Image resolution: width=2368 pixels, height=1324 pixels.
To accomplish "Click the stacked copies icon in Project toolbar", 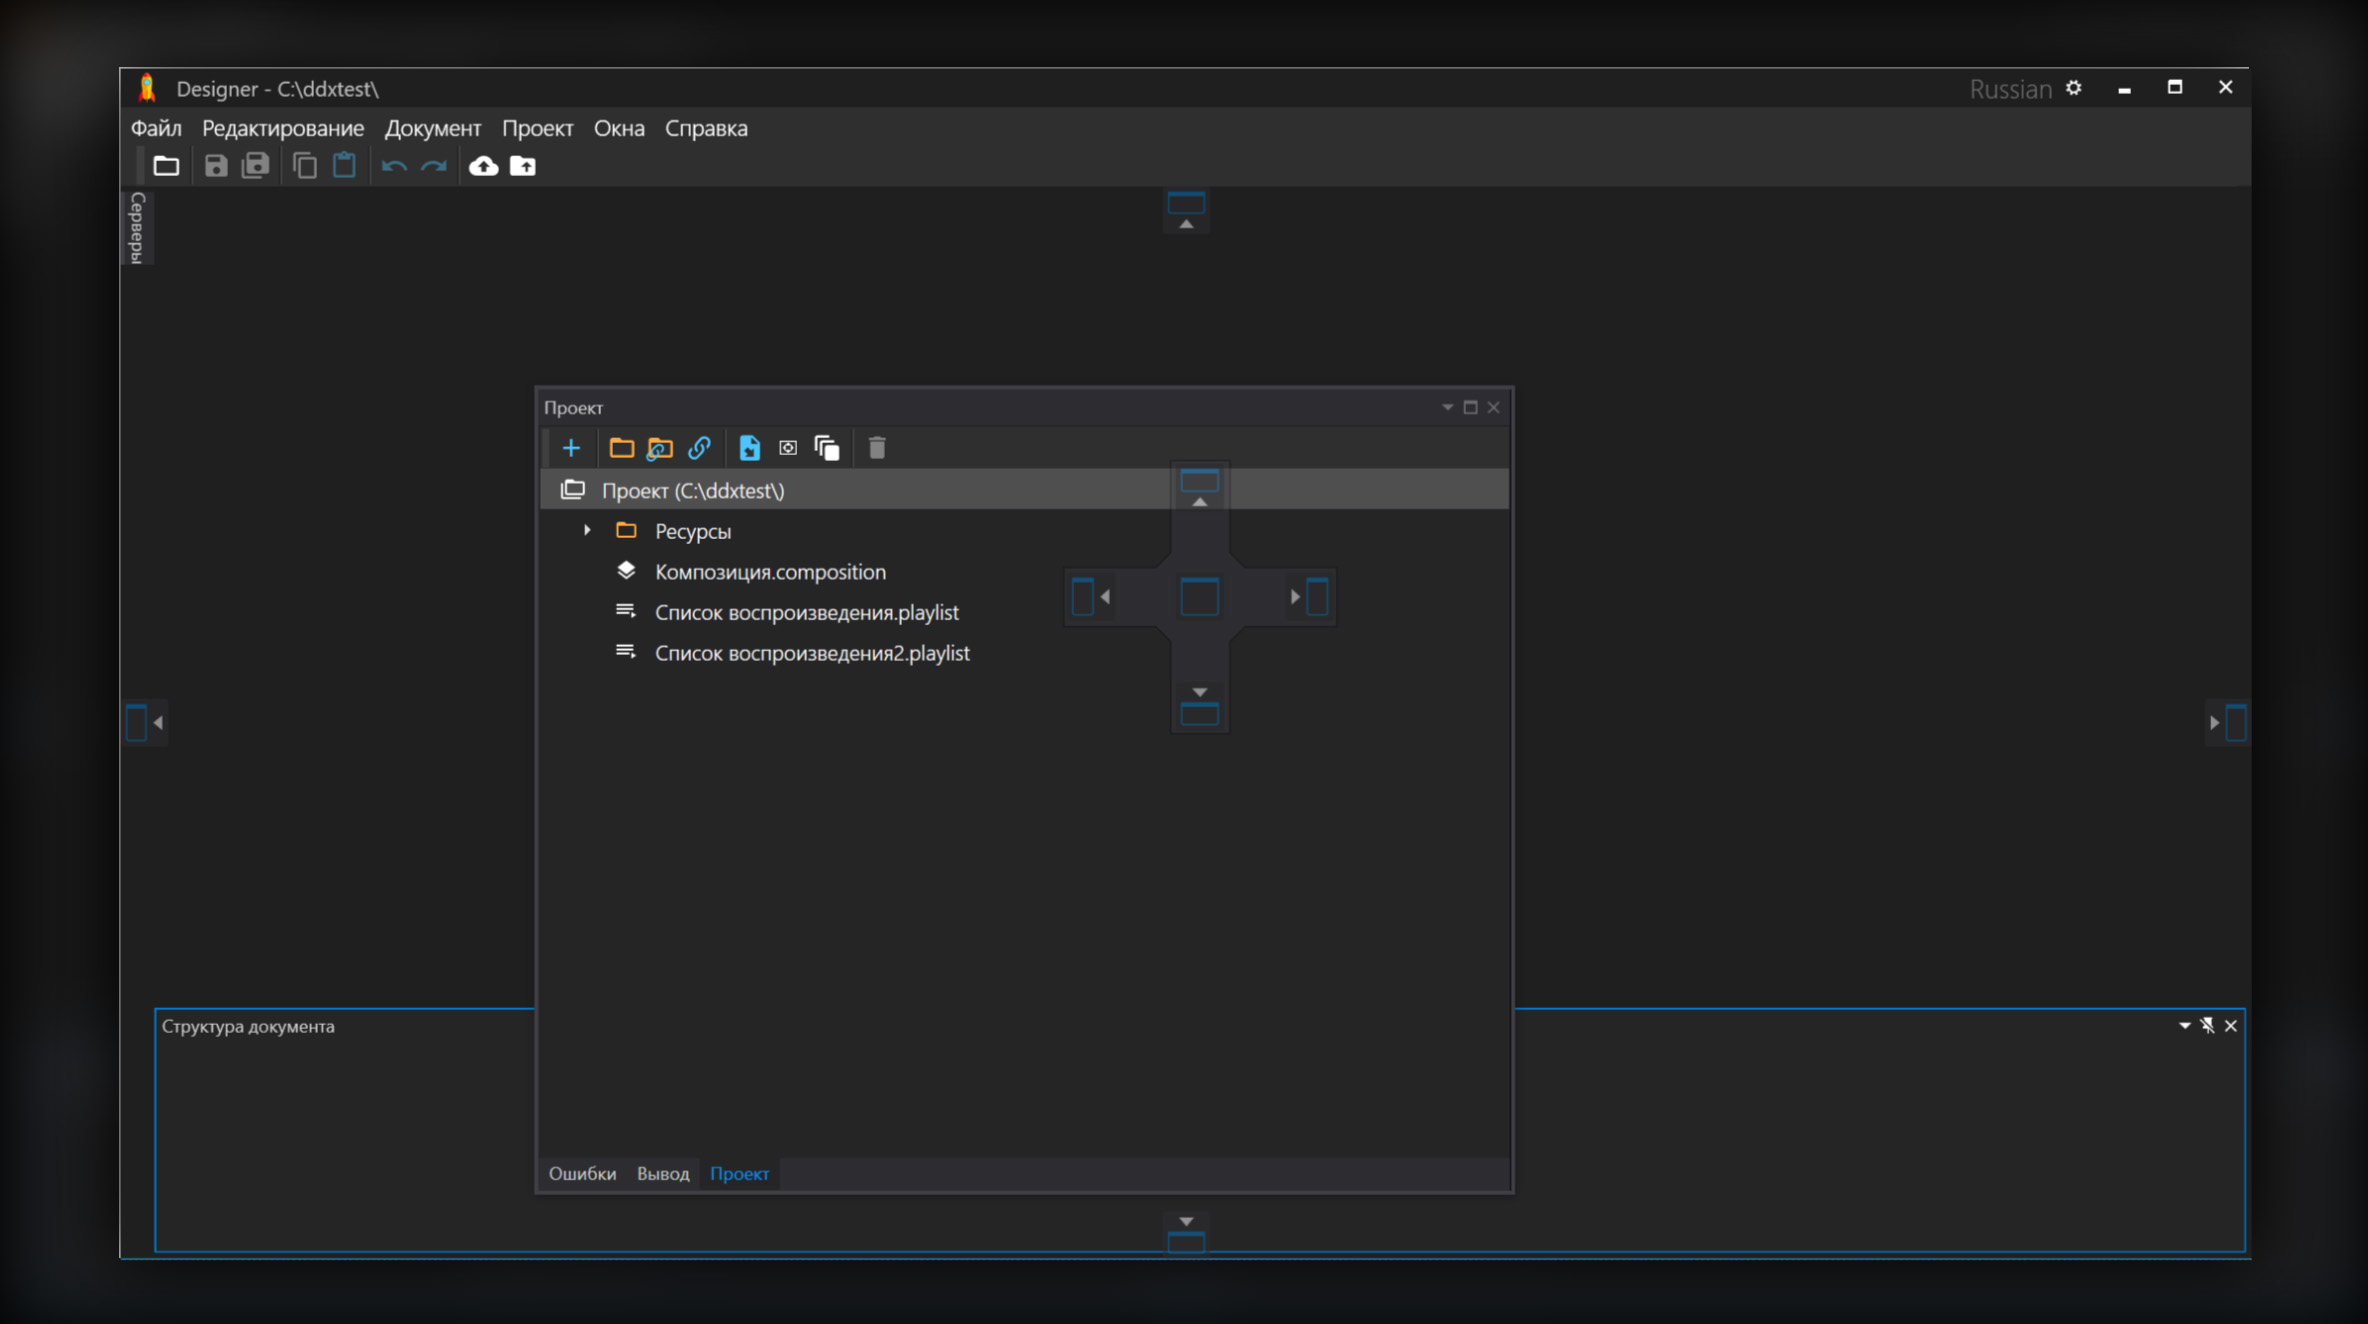I will [827, 448].
